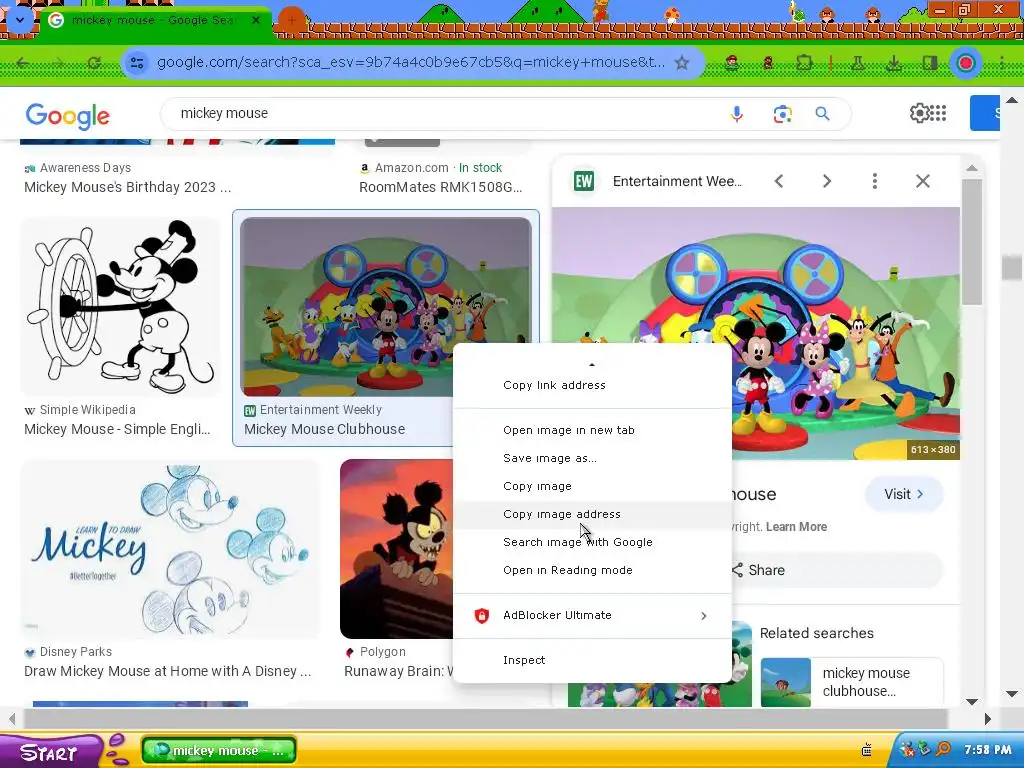
Task: Select Search image with Google
Action: tap(592, 543)
